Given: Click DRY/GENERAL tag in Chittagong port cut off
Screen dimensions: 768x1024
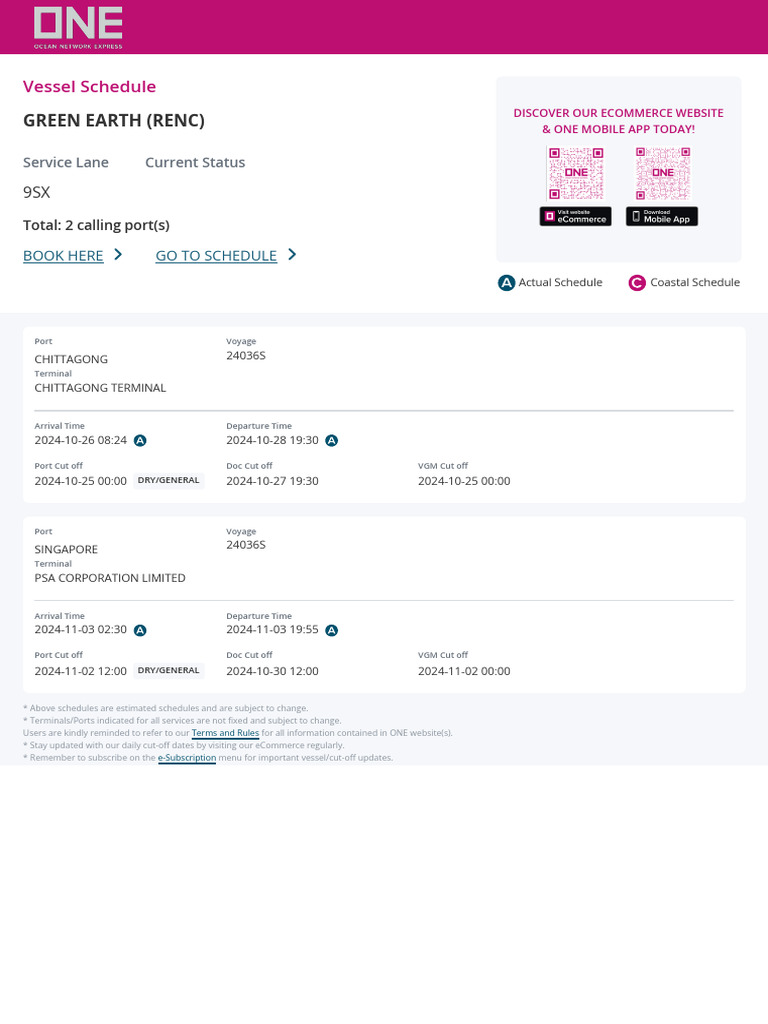Looking at the screenshot, I should (168, 481).
